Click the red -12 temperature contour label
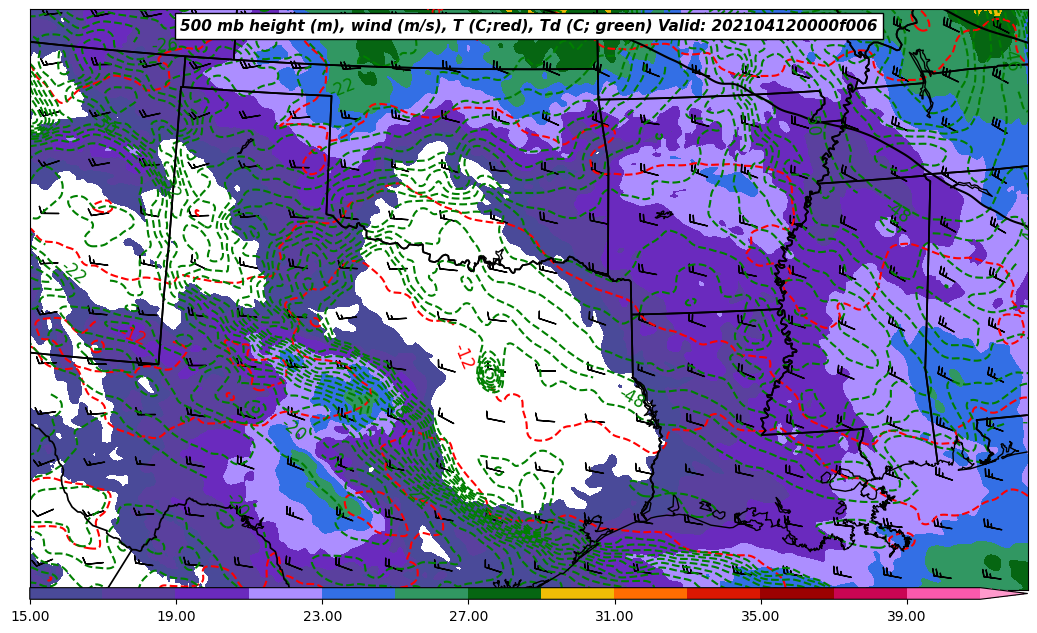Screen dimensions: 1037x633 [x=464, y=358]
